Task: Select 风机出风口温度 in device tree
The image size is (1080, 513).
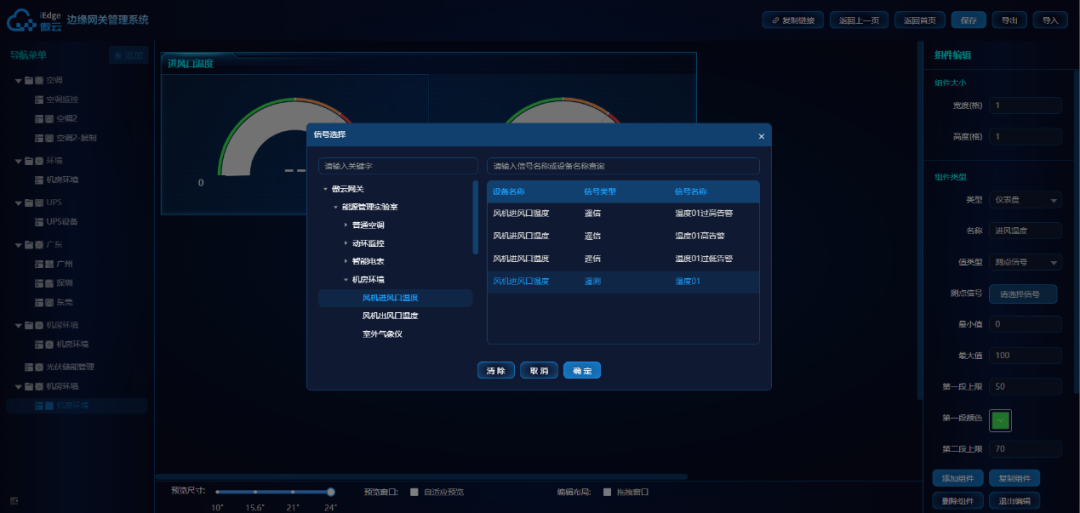Action: 391,316
